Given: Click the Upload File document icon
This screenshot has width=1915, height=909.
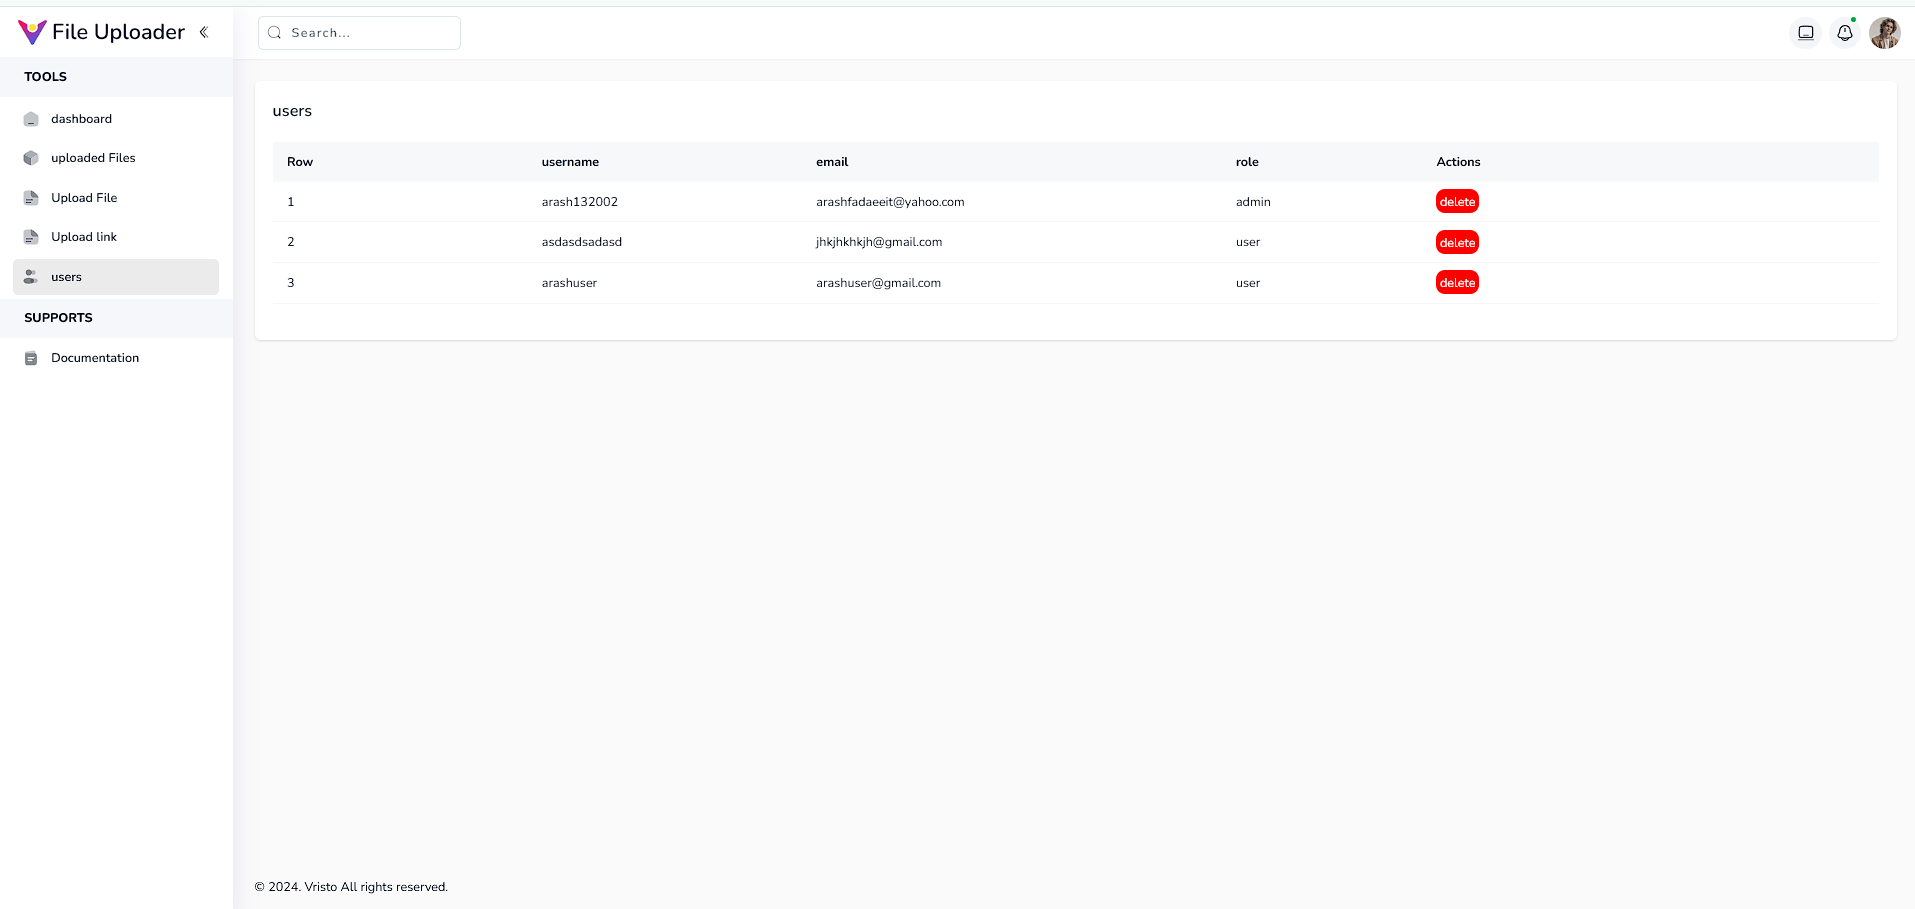Looking at the screenshot, I should coord(31,198).
